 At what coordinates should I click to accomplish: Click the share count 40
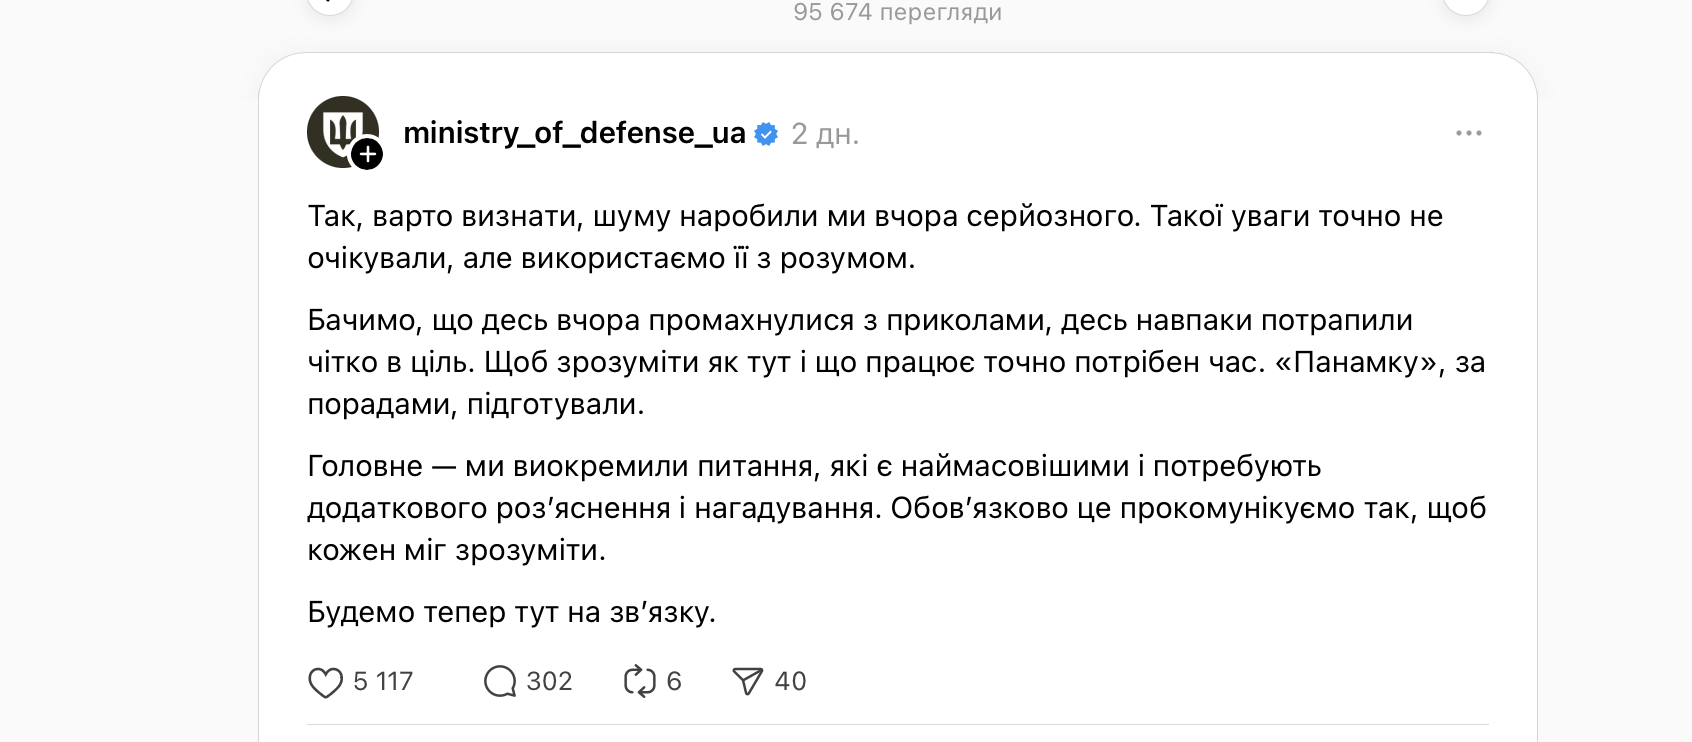[791, 681]
